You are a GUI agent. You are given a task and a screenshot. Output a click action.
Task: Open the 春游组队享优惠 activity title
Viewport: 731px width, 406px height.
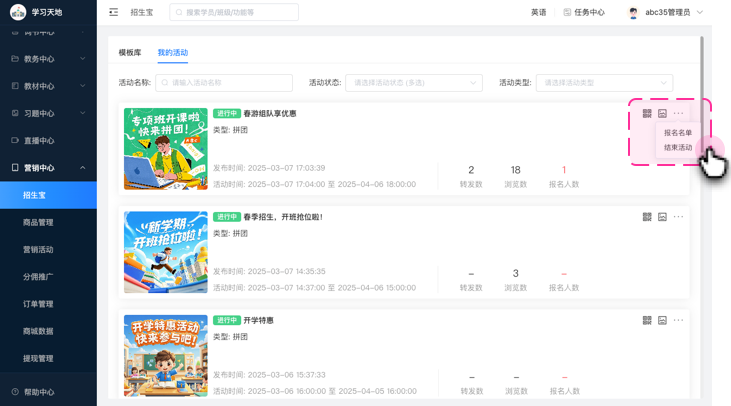pyautogui.click(x=270, y=113)
